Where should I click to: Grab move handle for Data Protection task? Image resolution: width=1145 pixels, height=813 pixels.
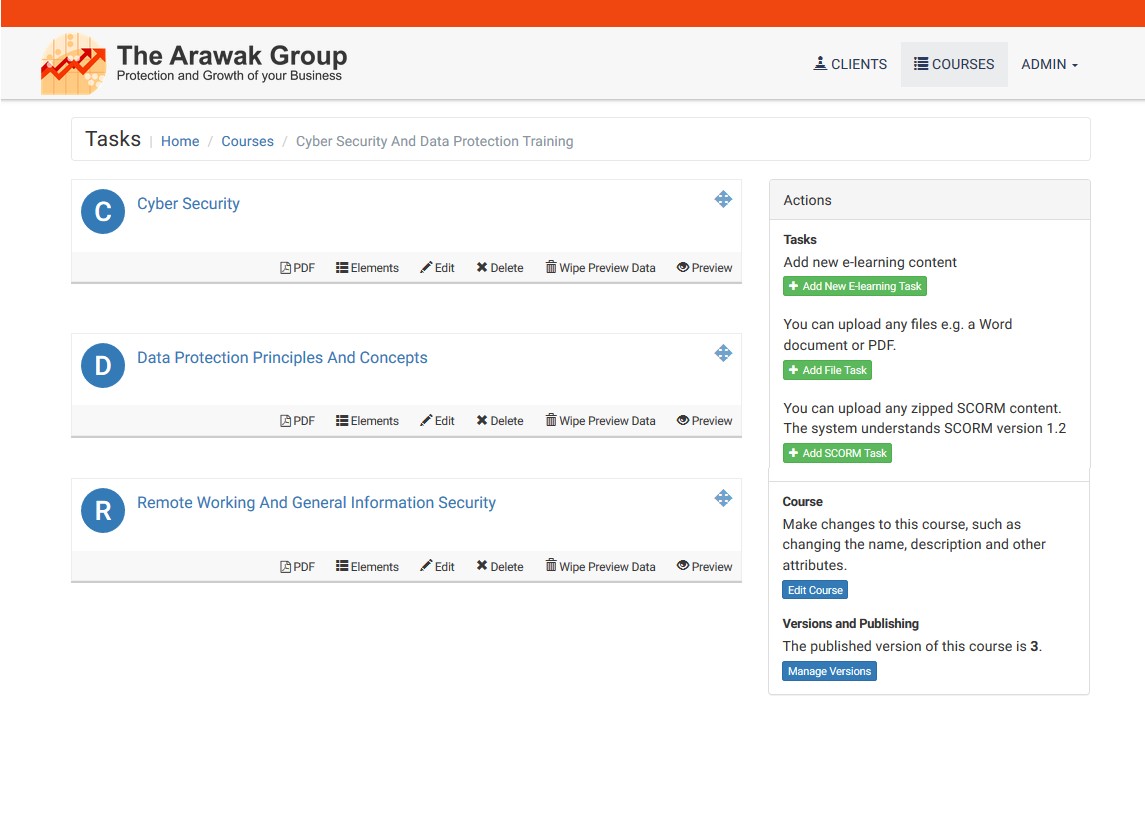[x=723, y=354]
